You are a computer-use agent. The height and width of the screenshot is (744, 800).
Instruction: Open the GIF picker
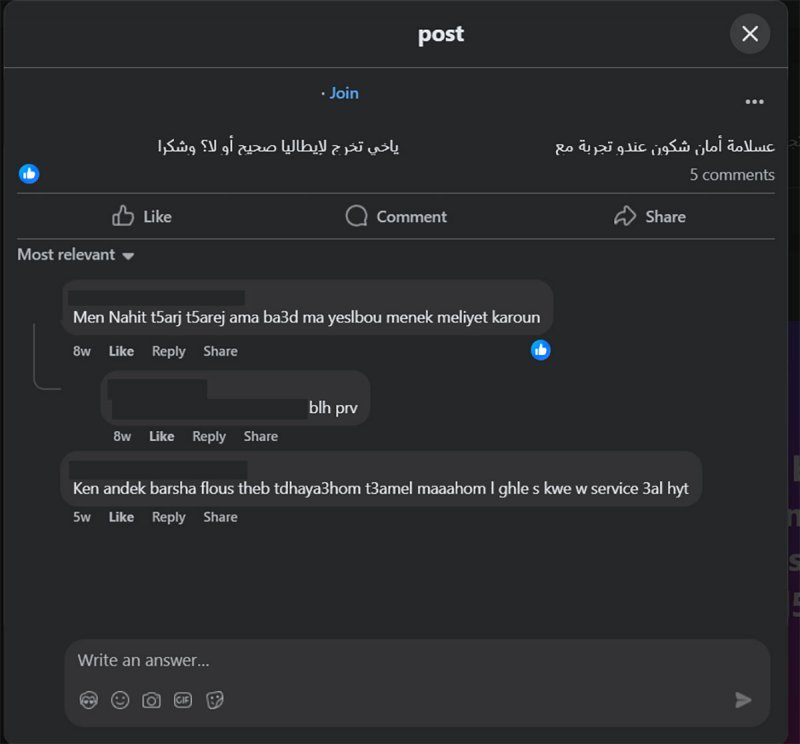point(183,700)
